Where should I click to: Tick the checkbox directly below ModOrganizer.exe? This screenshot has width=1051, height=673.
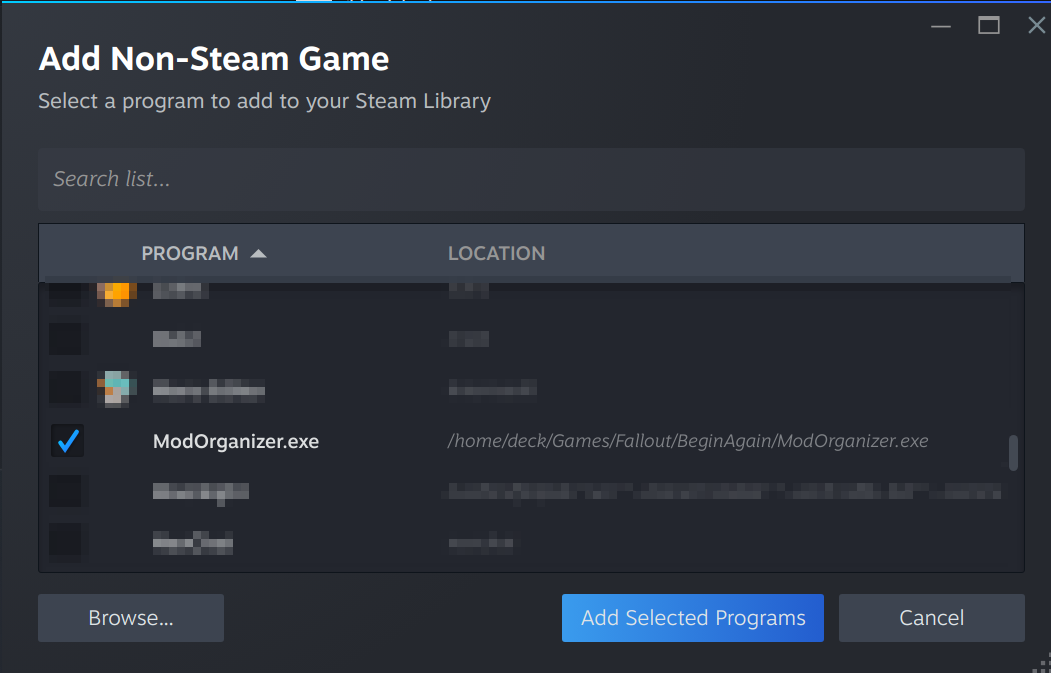(67, 491)
